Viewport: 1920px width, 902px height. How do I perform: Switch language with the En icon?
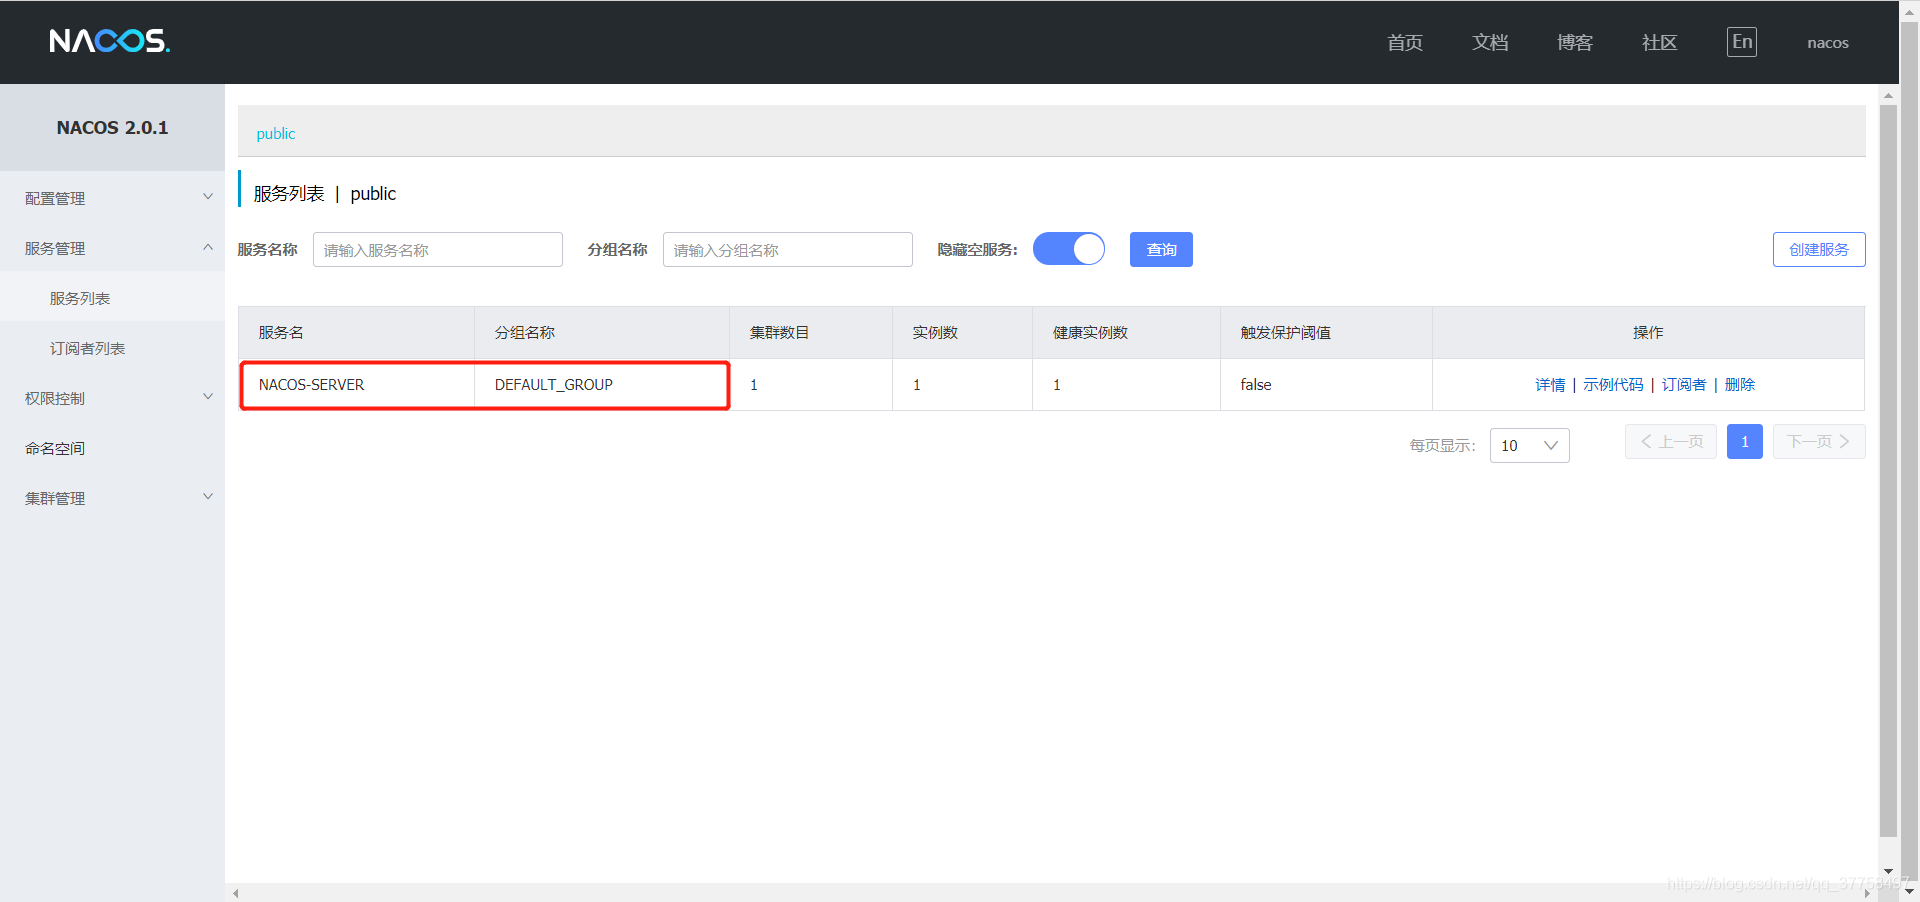click(1742, 42)
